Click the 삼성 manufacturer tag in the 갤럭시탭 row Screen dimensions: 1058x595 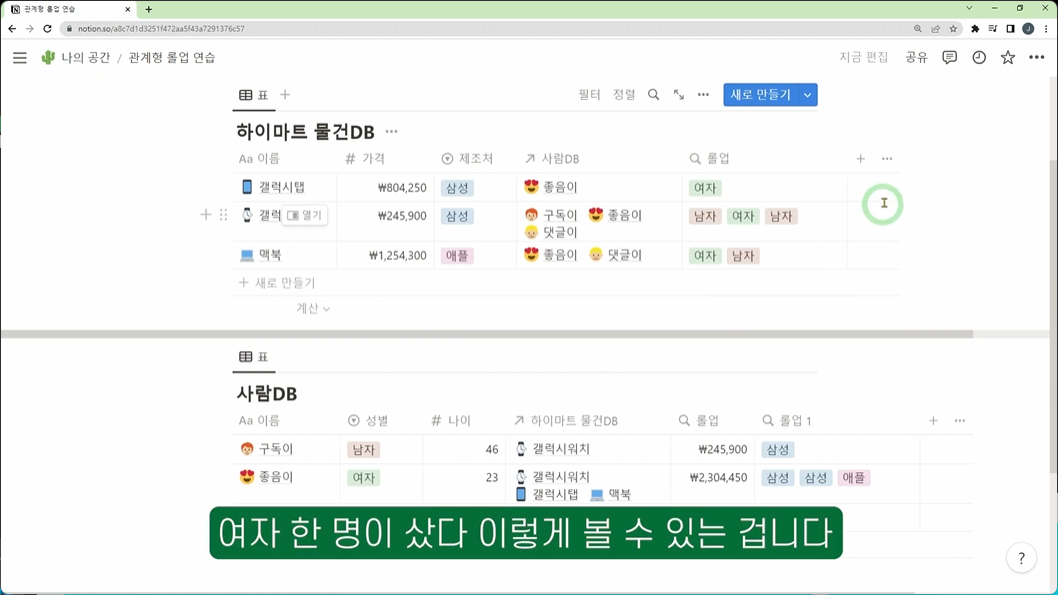point(457,188)
